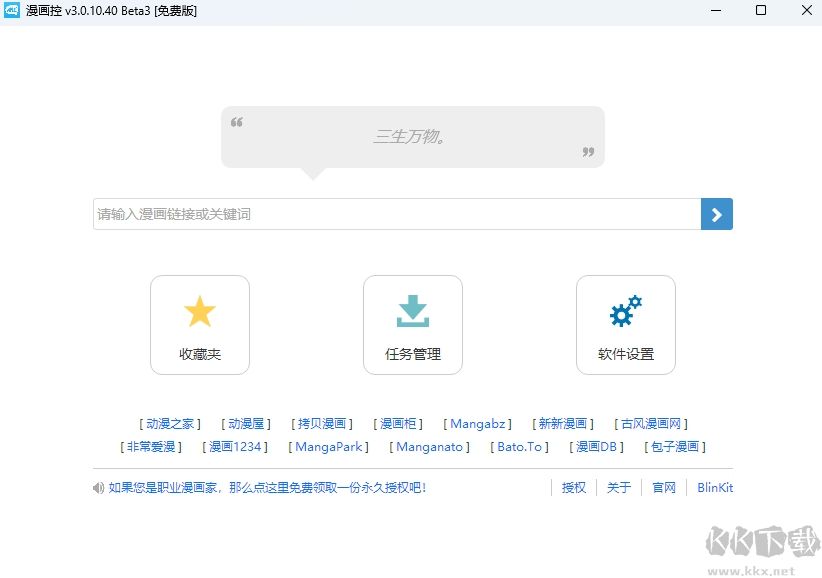Open the MangaPark comic source

tap(329, 447)
